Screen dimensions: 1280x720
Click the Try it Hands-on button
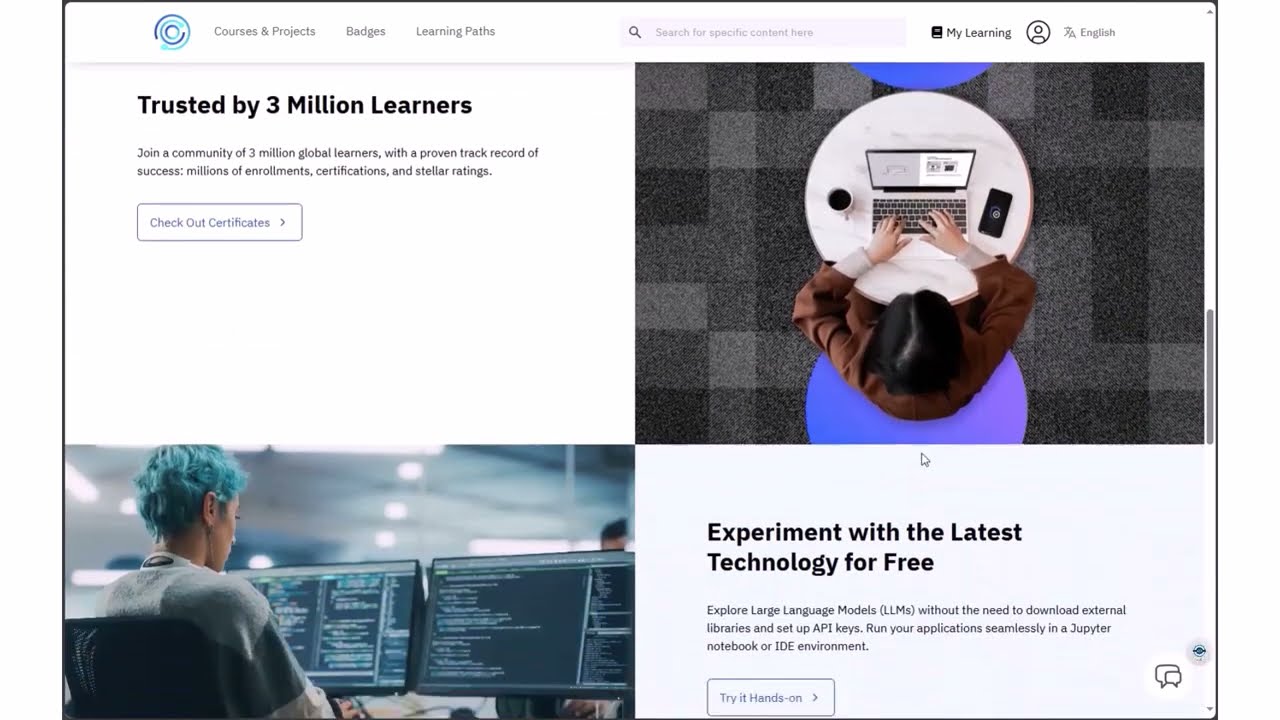point(771,698)
